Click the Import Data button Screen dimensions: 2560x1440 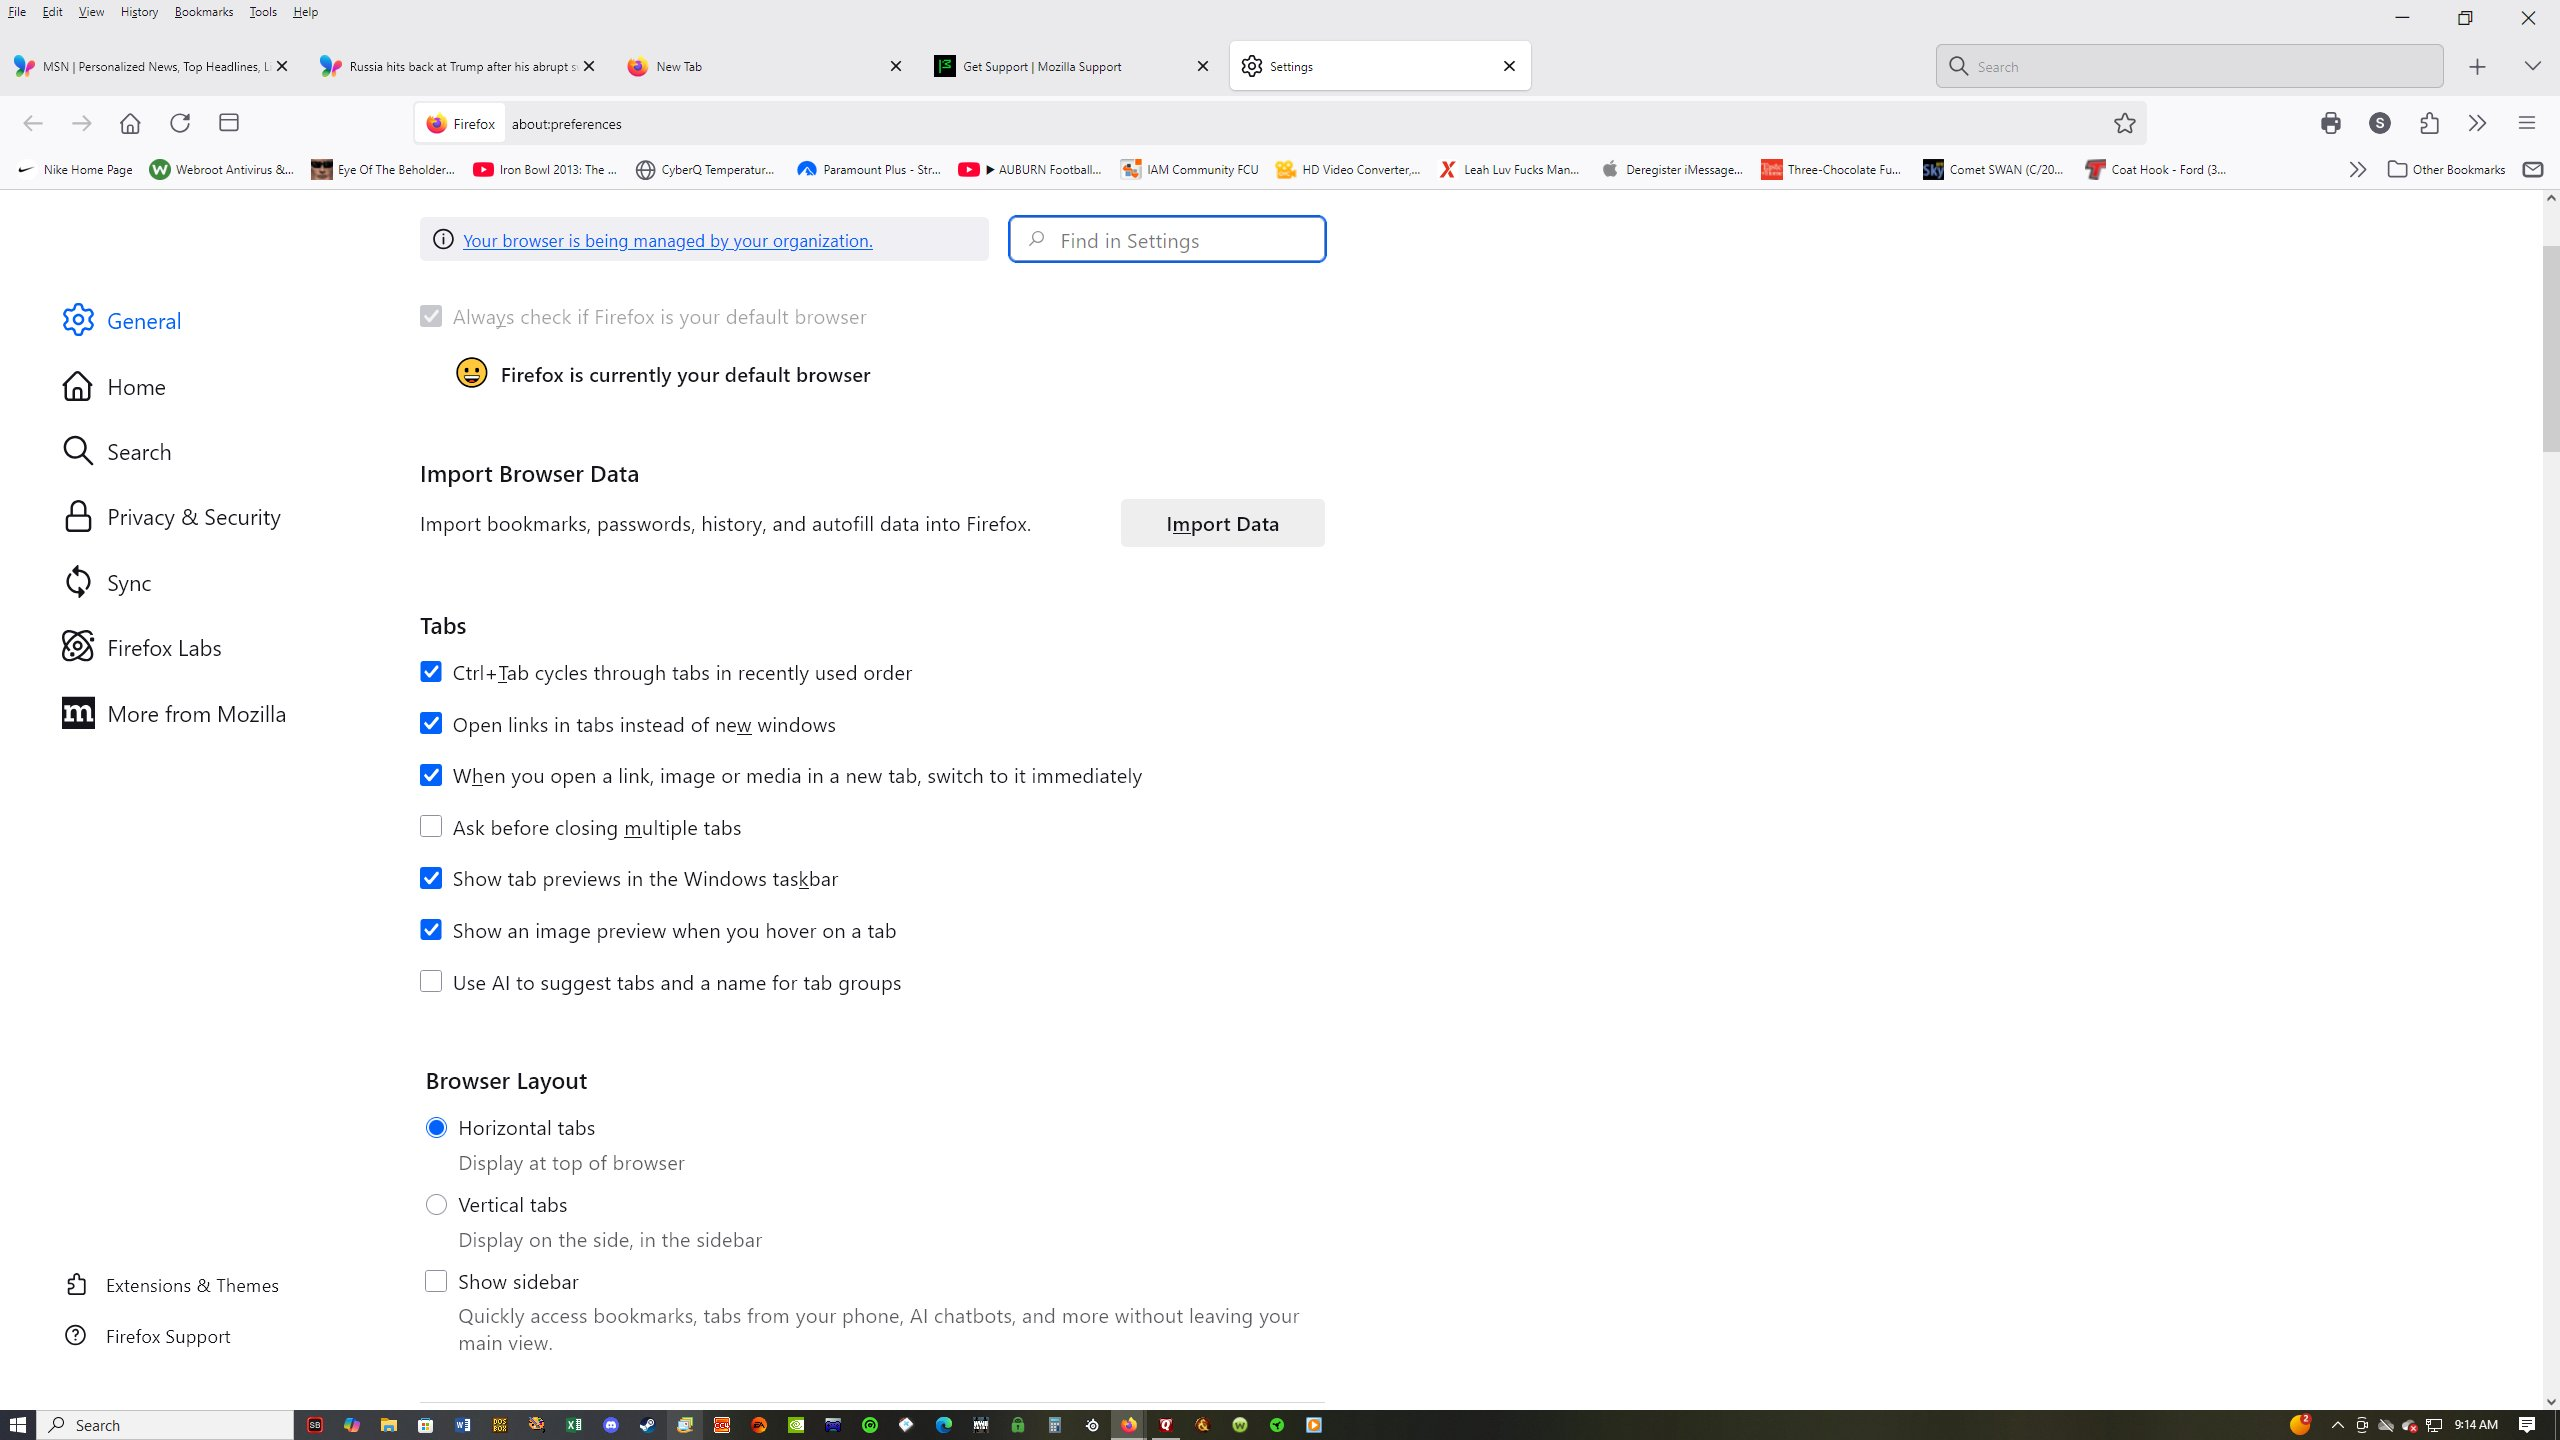[x=1222, y=524]
